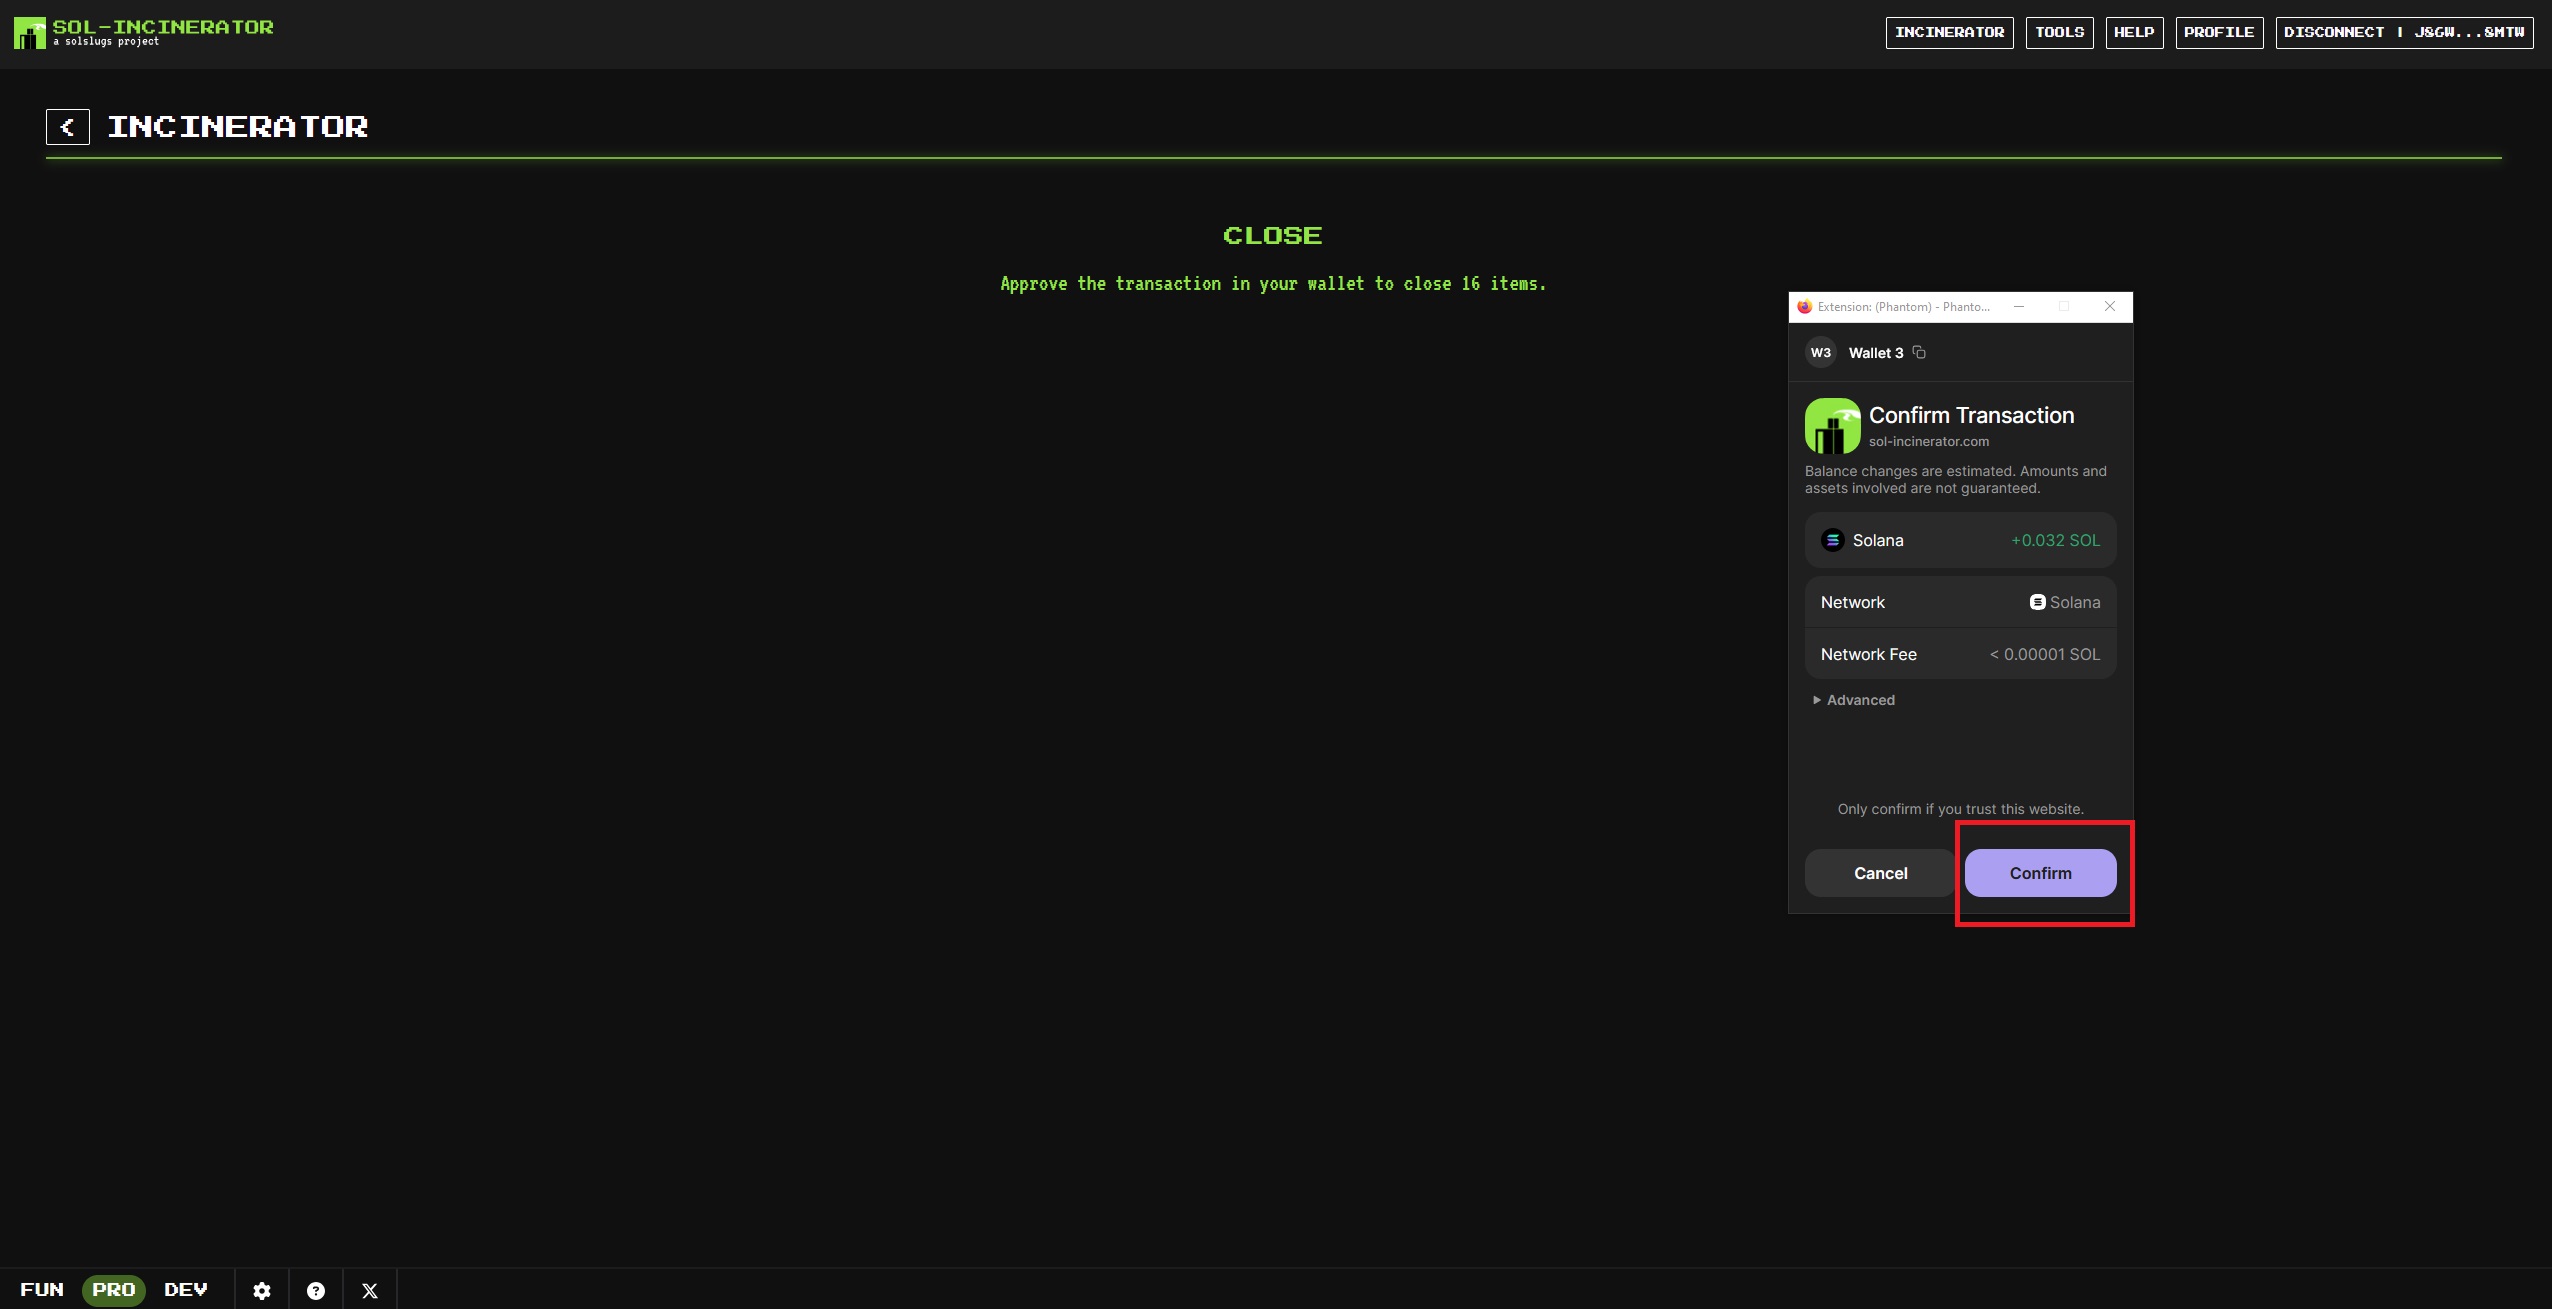Click the back arrow beside INCINERATOR heading
Image resolution: width=2552 pixels, height=1309 pixels.
[68, 127]
